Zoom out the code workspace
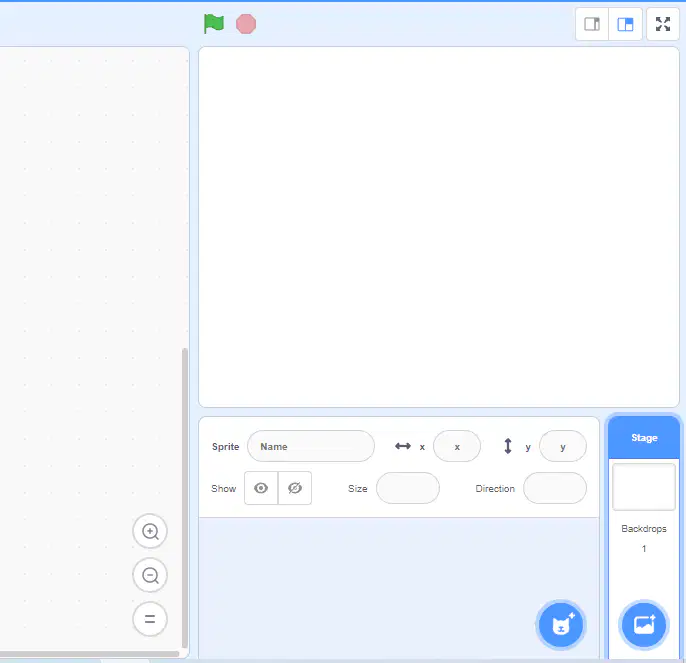Screen dimensions: 686x663 click(150, 575)
